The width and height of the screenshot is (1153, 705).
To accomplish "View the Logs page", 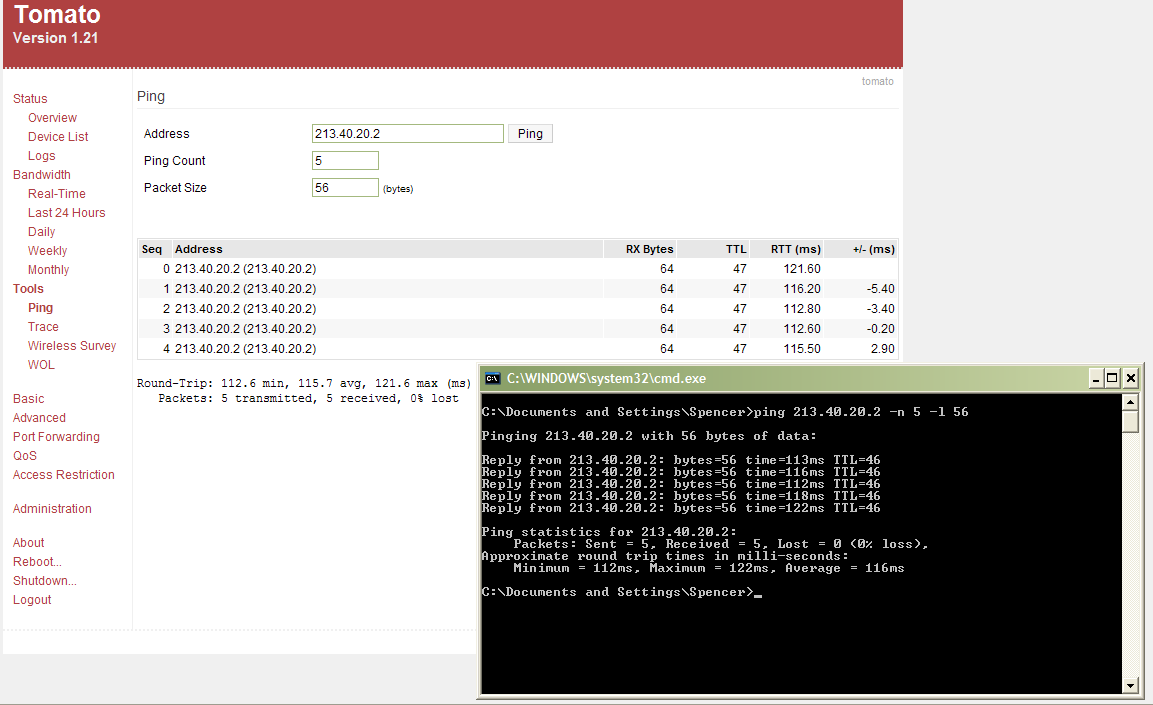I will coord(42,156).
